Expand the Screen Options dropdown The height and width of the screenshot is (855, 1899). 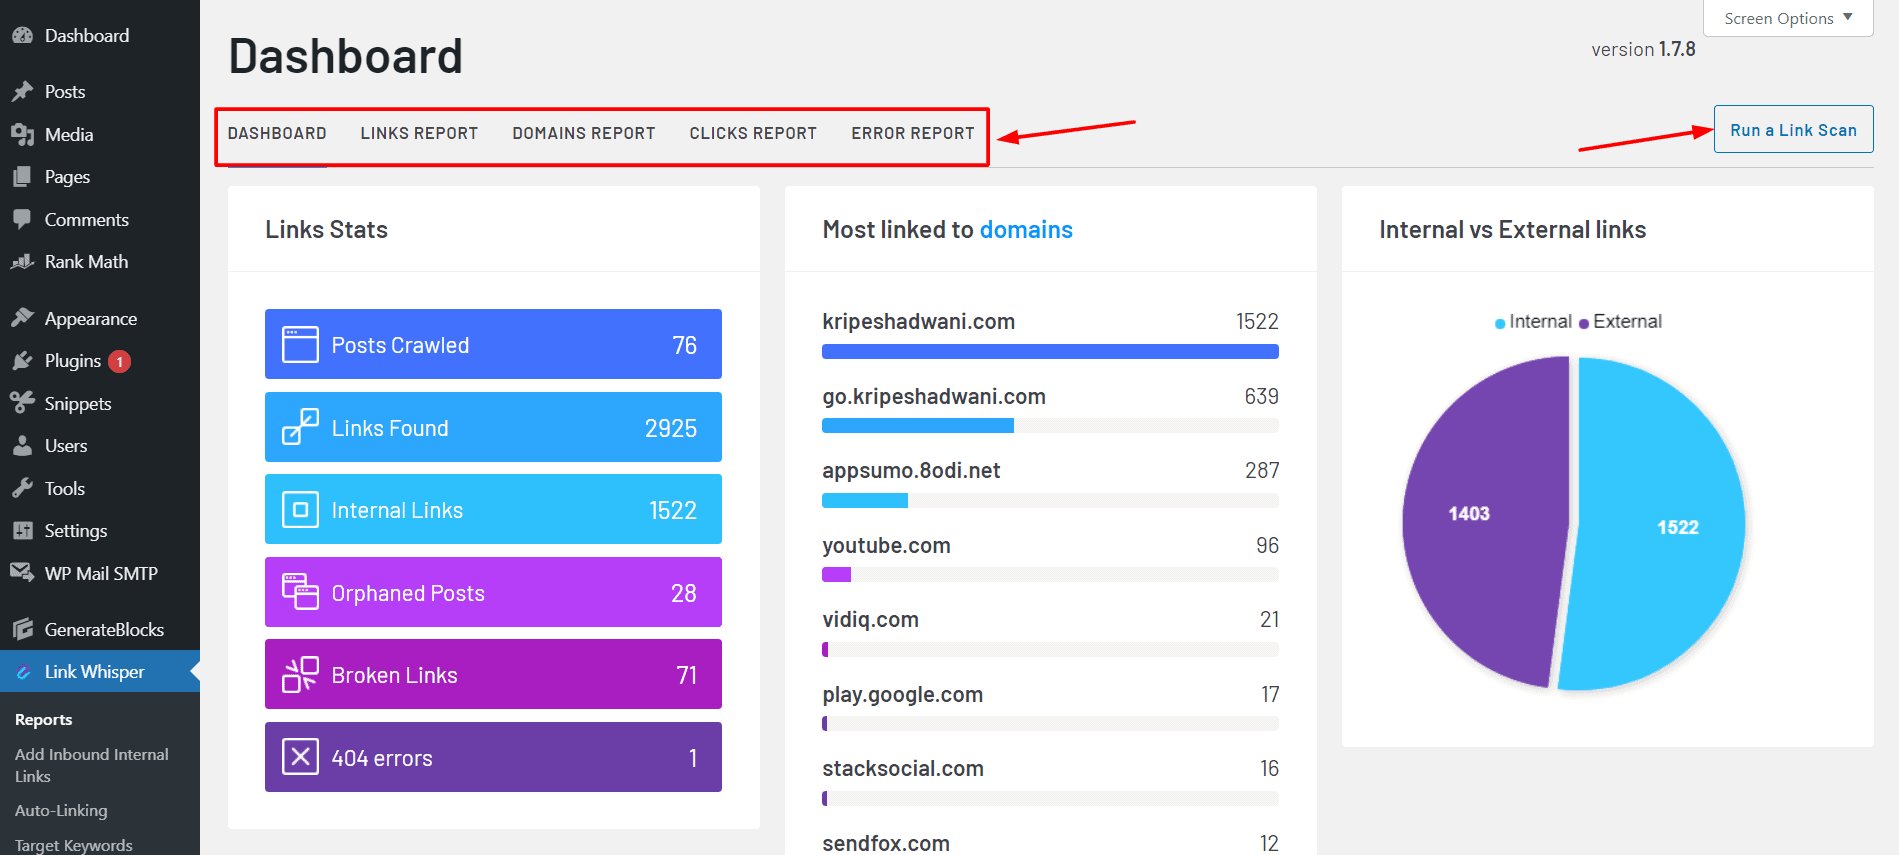click(x=1787, y=18)
